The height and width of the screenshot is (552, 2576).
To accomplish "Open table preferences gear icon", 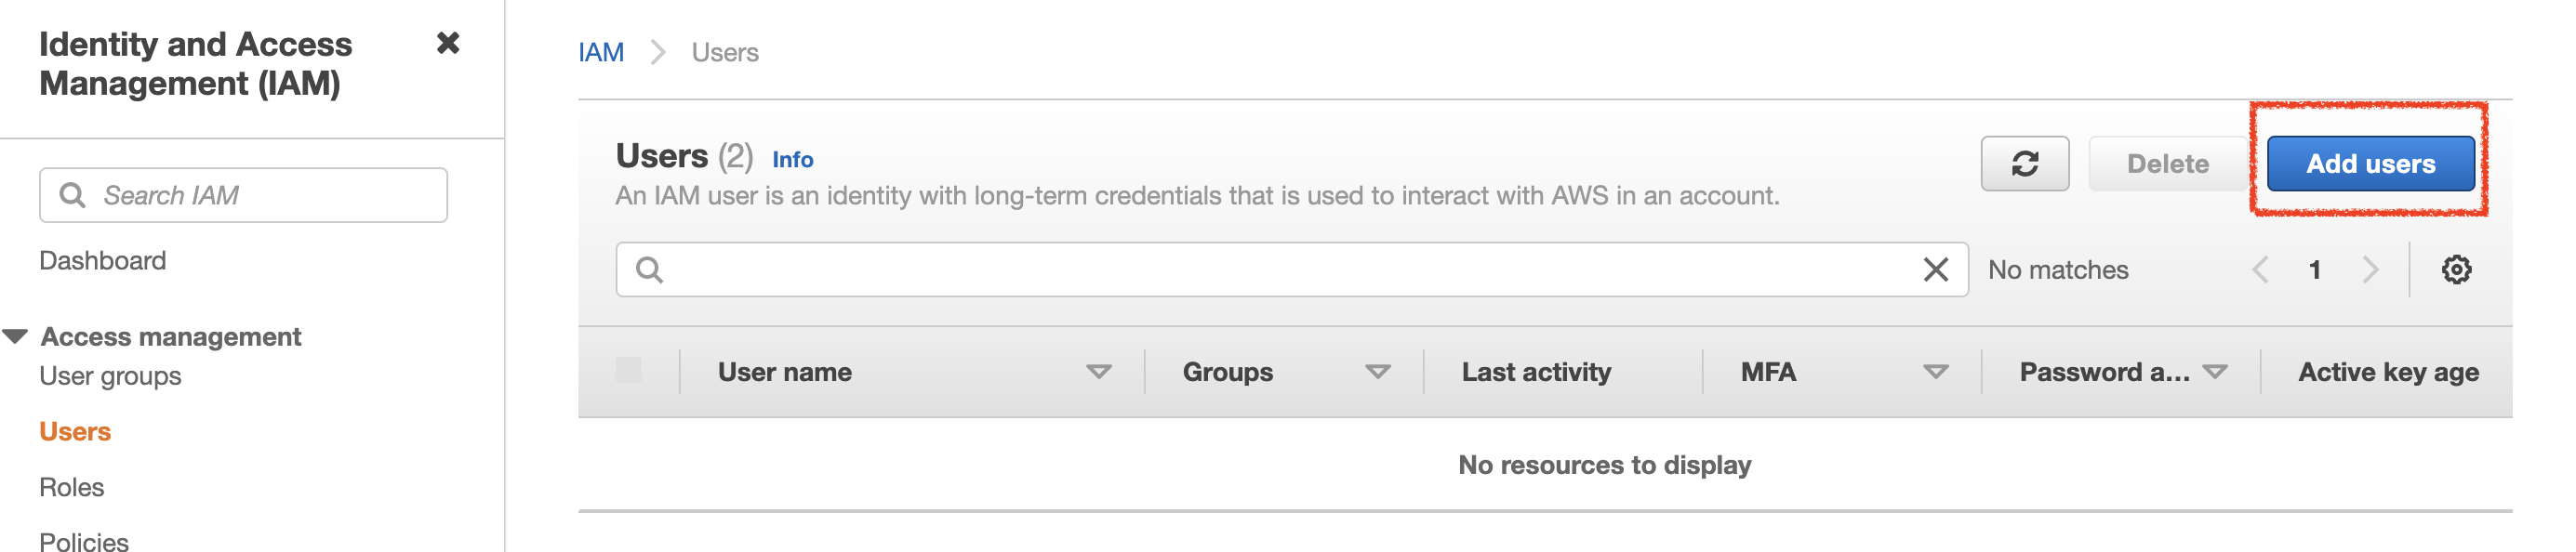I will pos(2456,269).
